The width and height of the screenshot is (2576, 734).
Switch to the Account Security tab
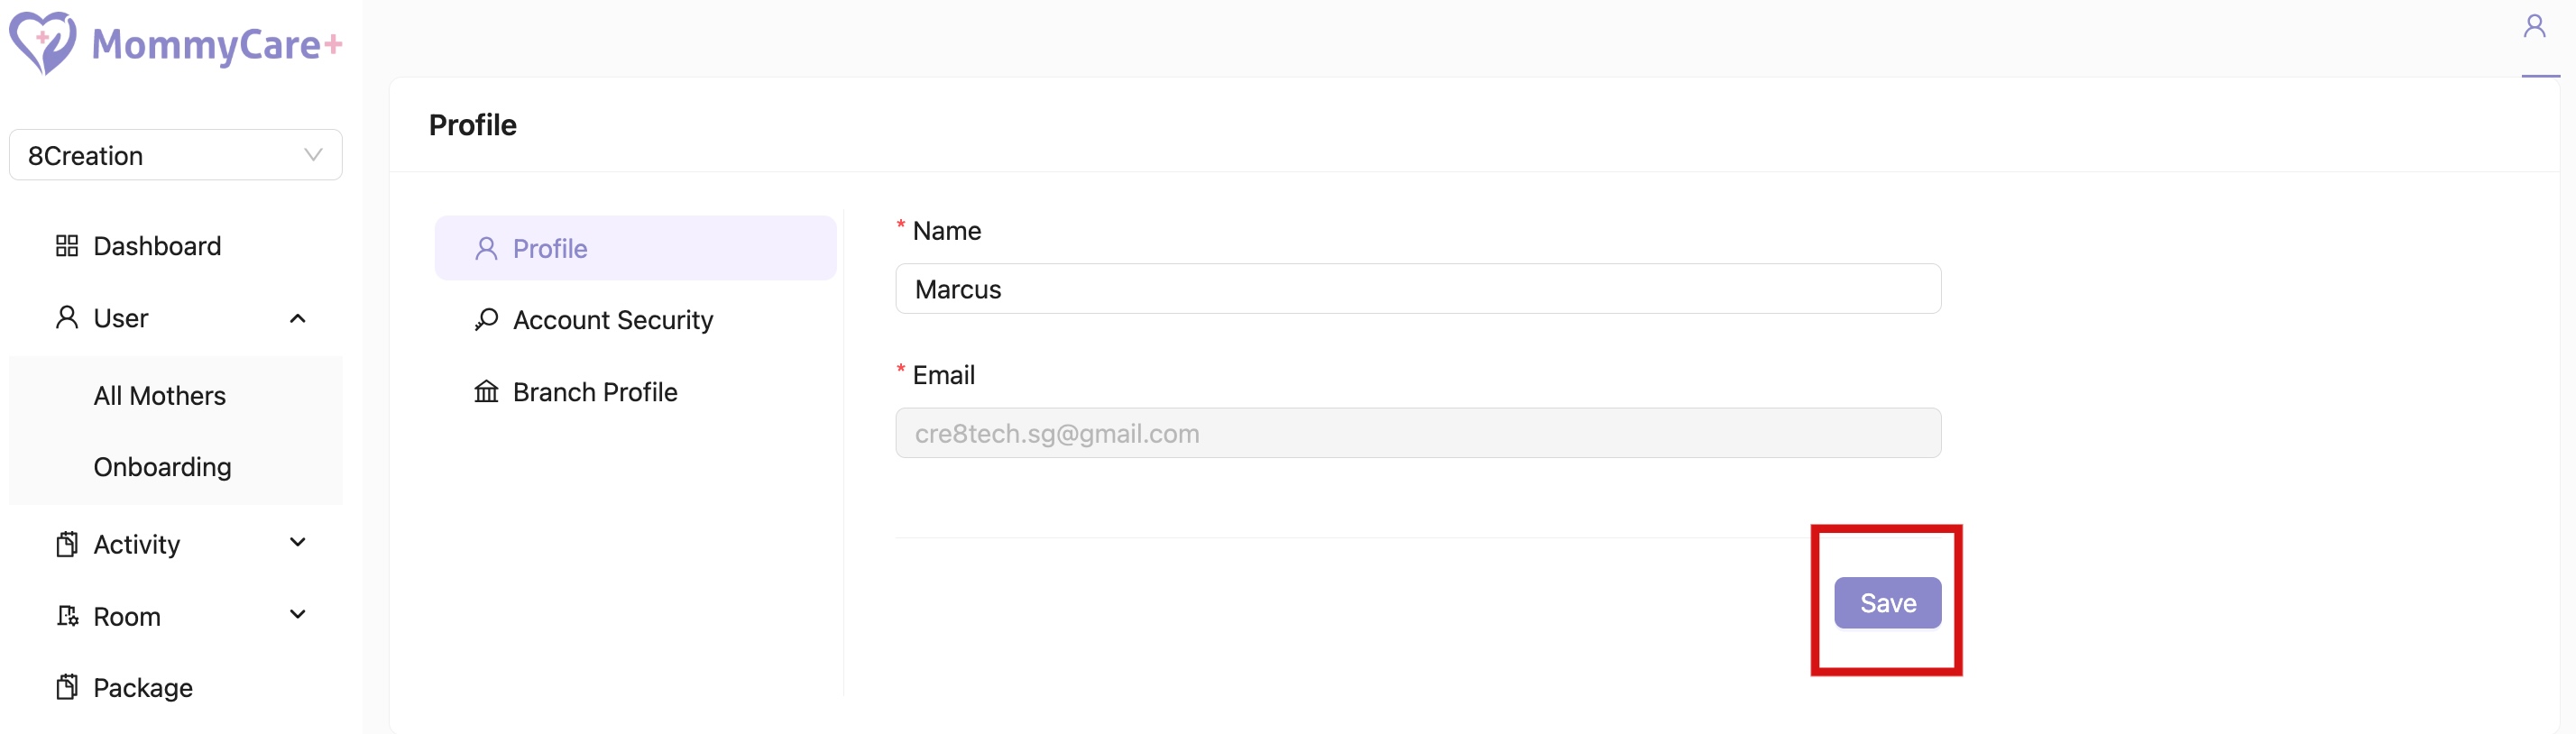tap(613, 319)
